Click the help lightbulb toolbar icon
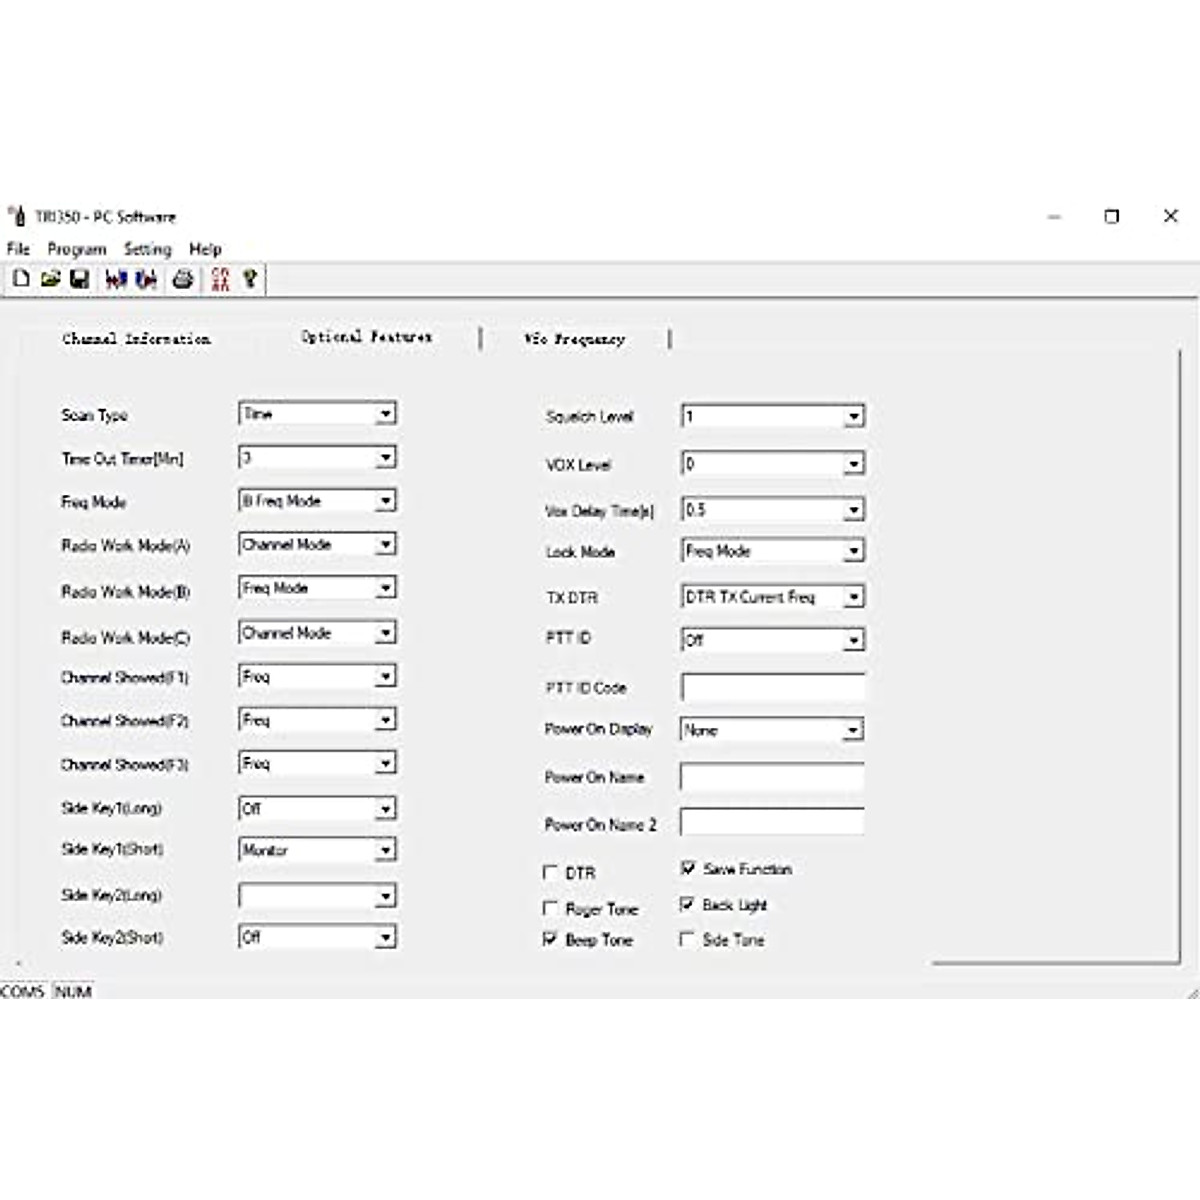 (x=250, y=279)
